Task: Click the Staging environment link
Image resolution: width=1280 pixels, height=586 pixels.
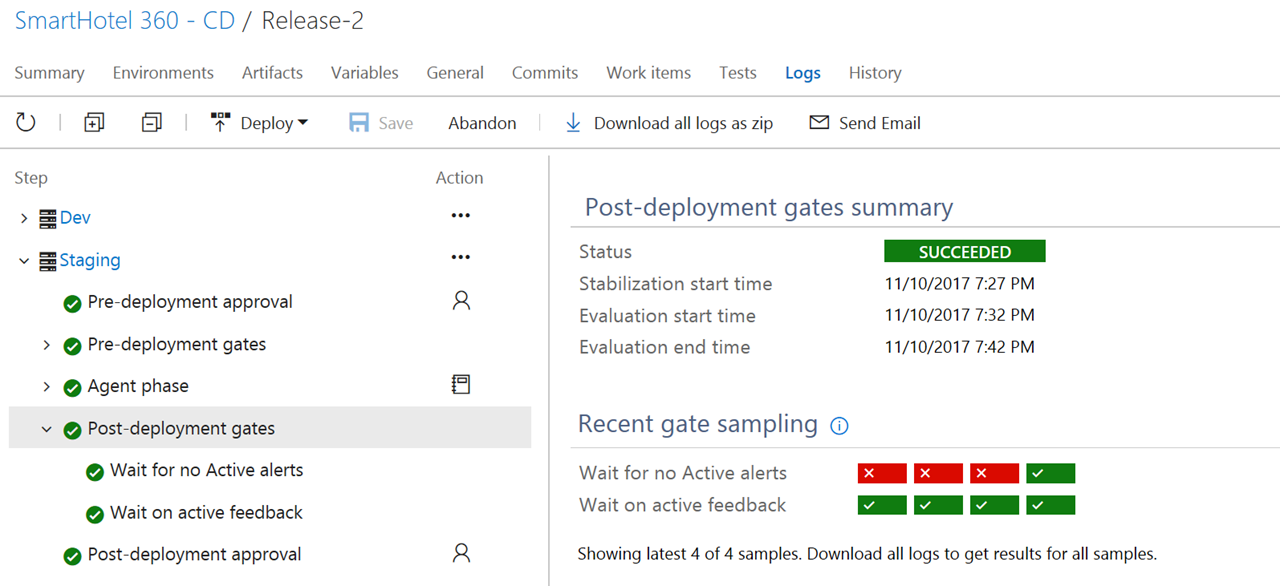Action: click(90, 261)
